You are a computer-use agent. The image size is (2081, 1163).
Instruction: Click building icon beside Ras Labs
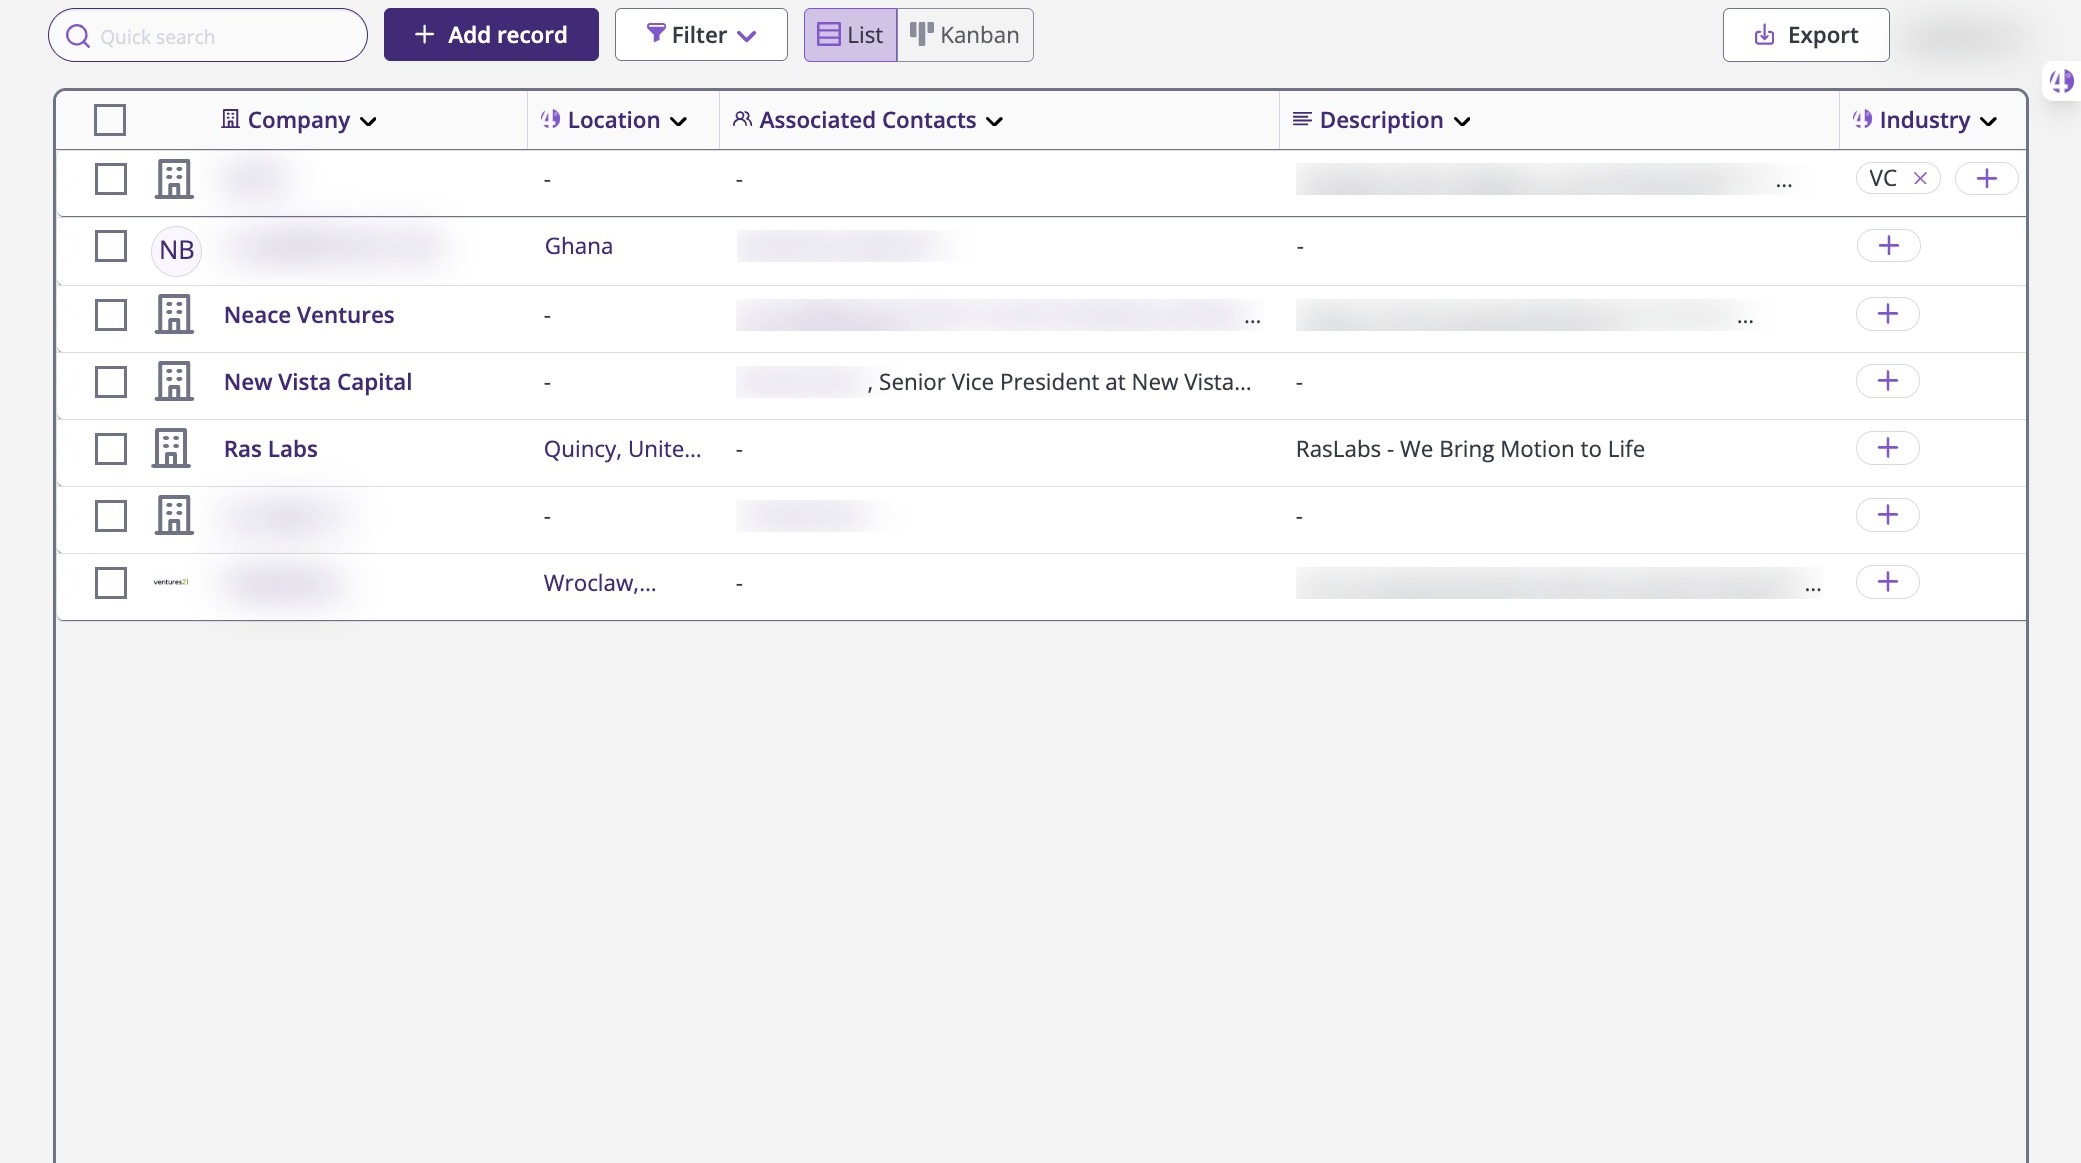(x=171, y=449)
